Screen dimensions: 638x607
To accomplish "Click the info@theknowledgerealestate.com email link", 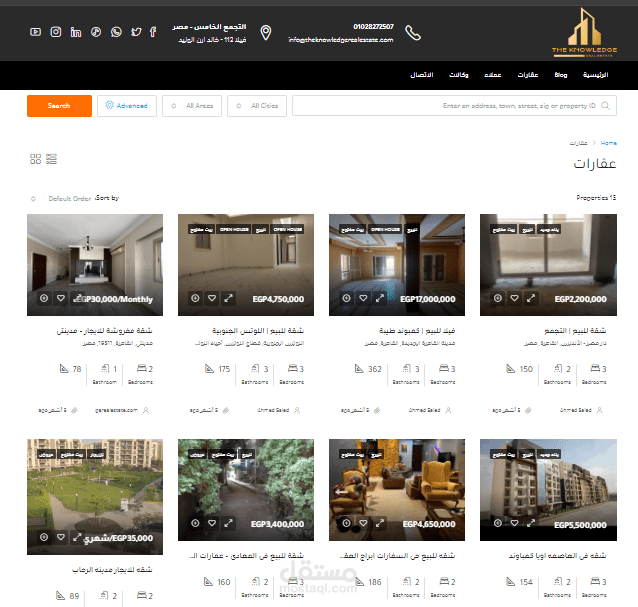I will coord(341,40).
